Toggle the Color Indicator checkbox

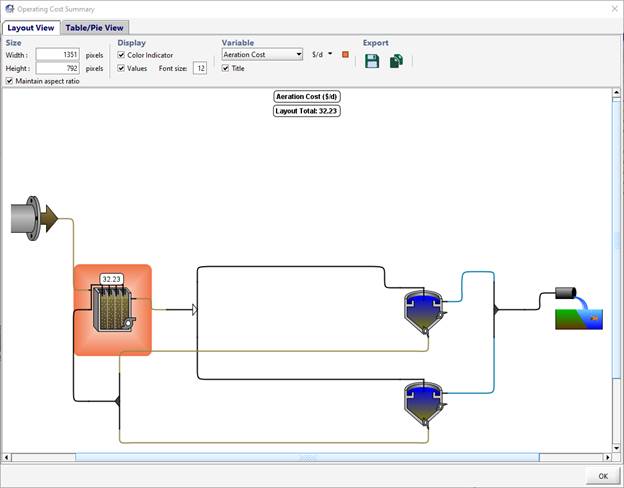121,55
